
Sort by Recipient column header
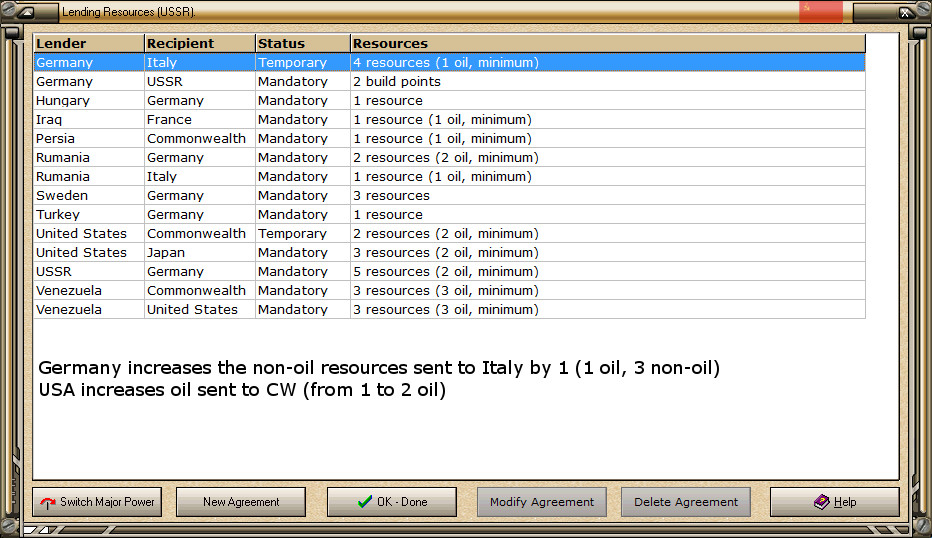tap(200, 43)
